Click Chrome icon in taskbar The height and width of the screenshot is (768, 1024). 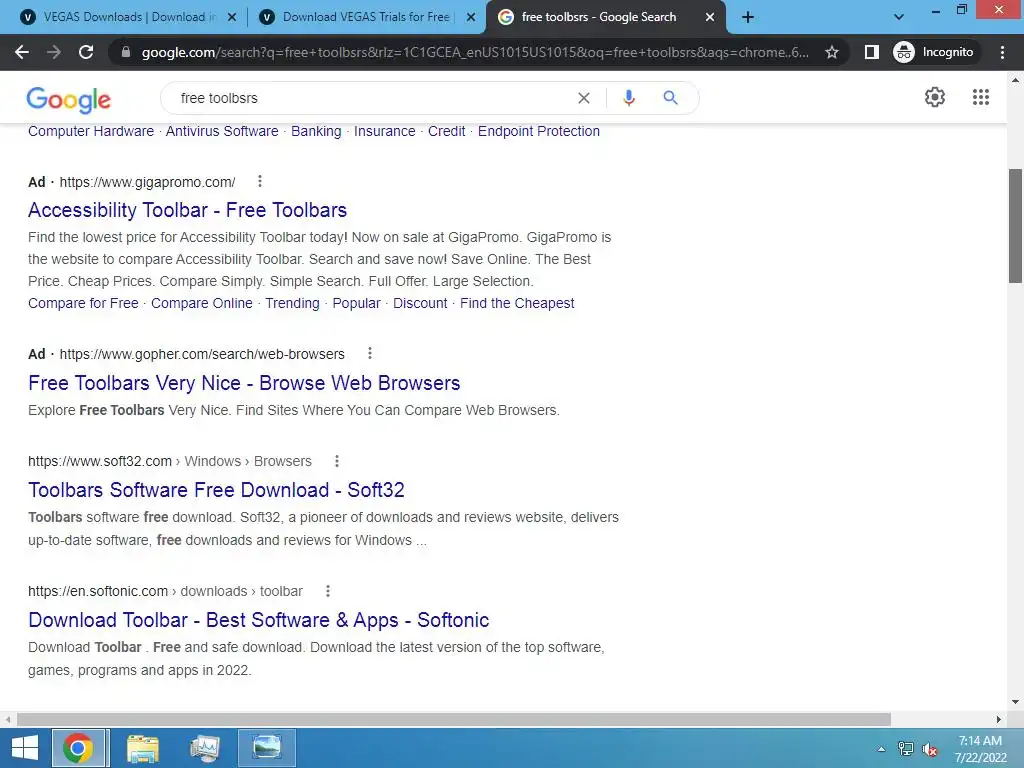[78, 748]
